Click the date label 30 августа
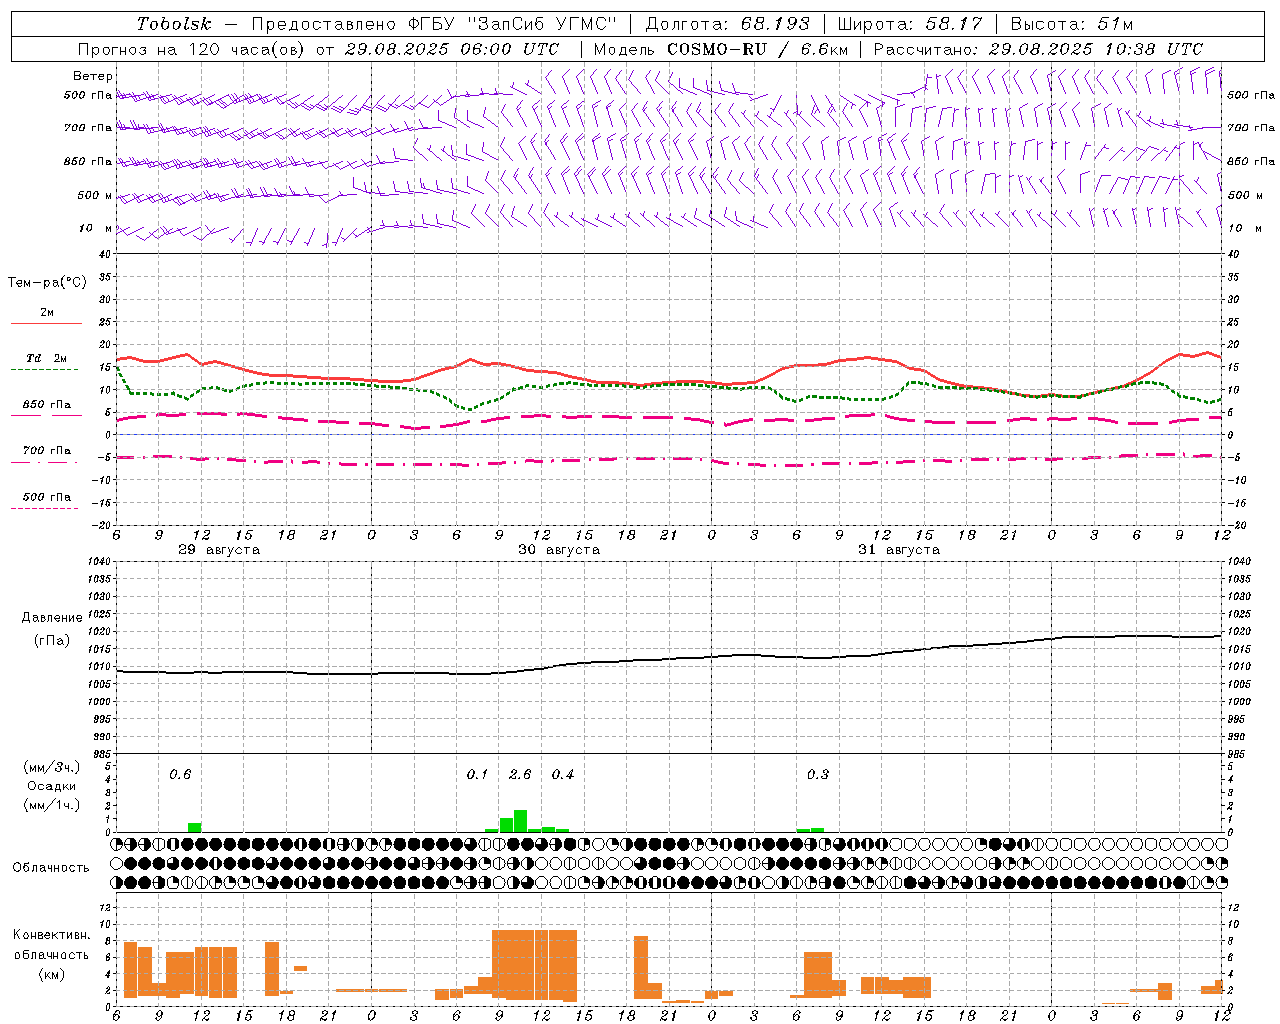Viewport: 1280px width, 1024px height. click(559, 550)
